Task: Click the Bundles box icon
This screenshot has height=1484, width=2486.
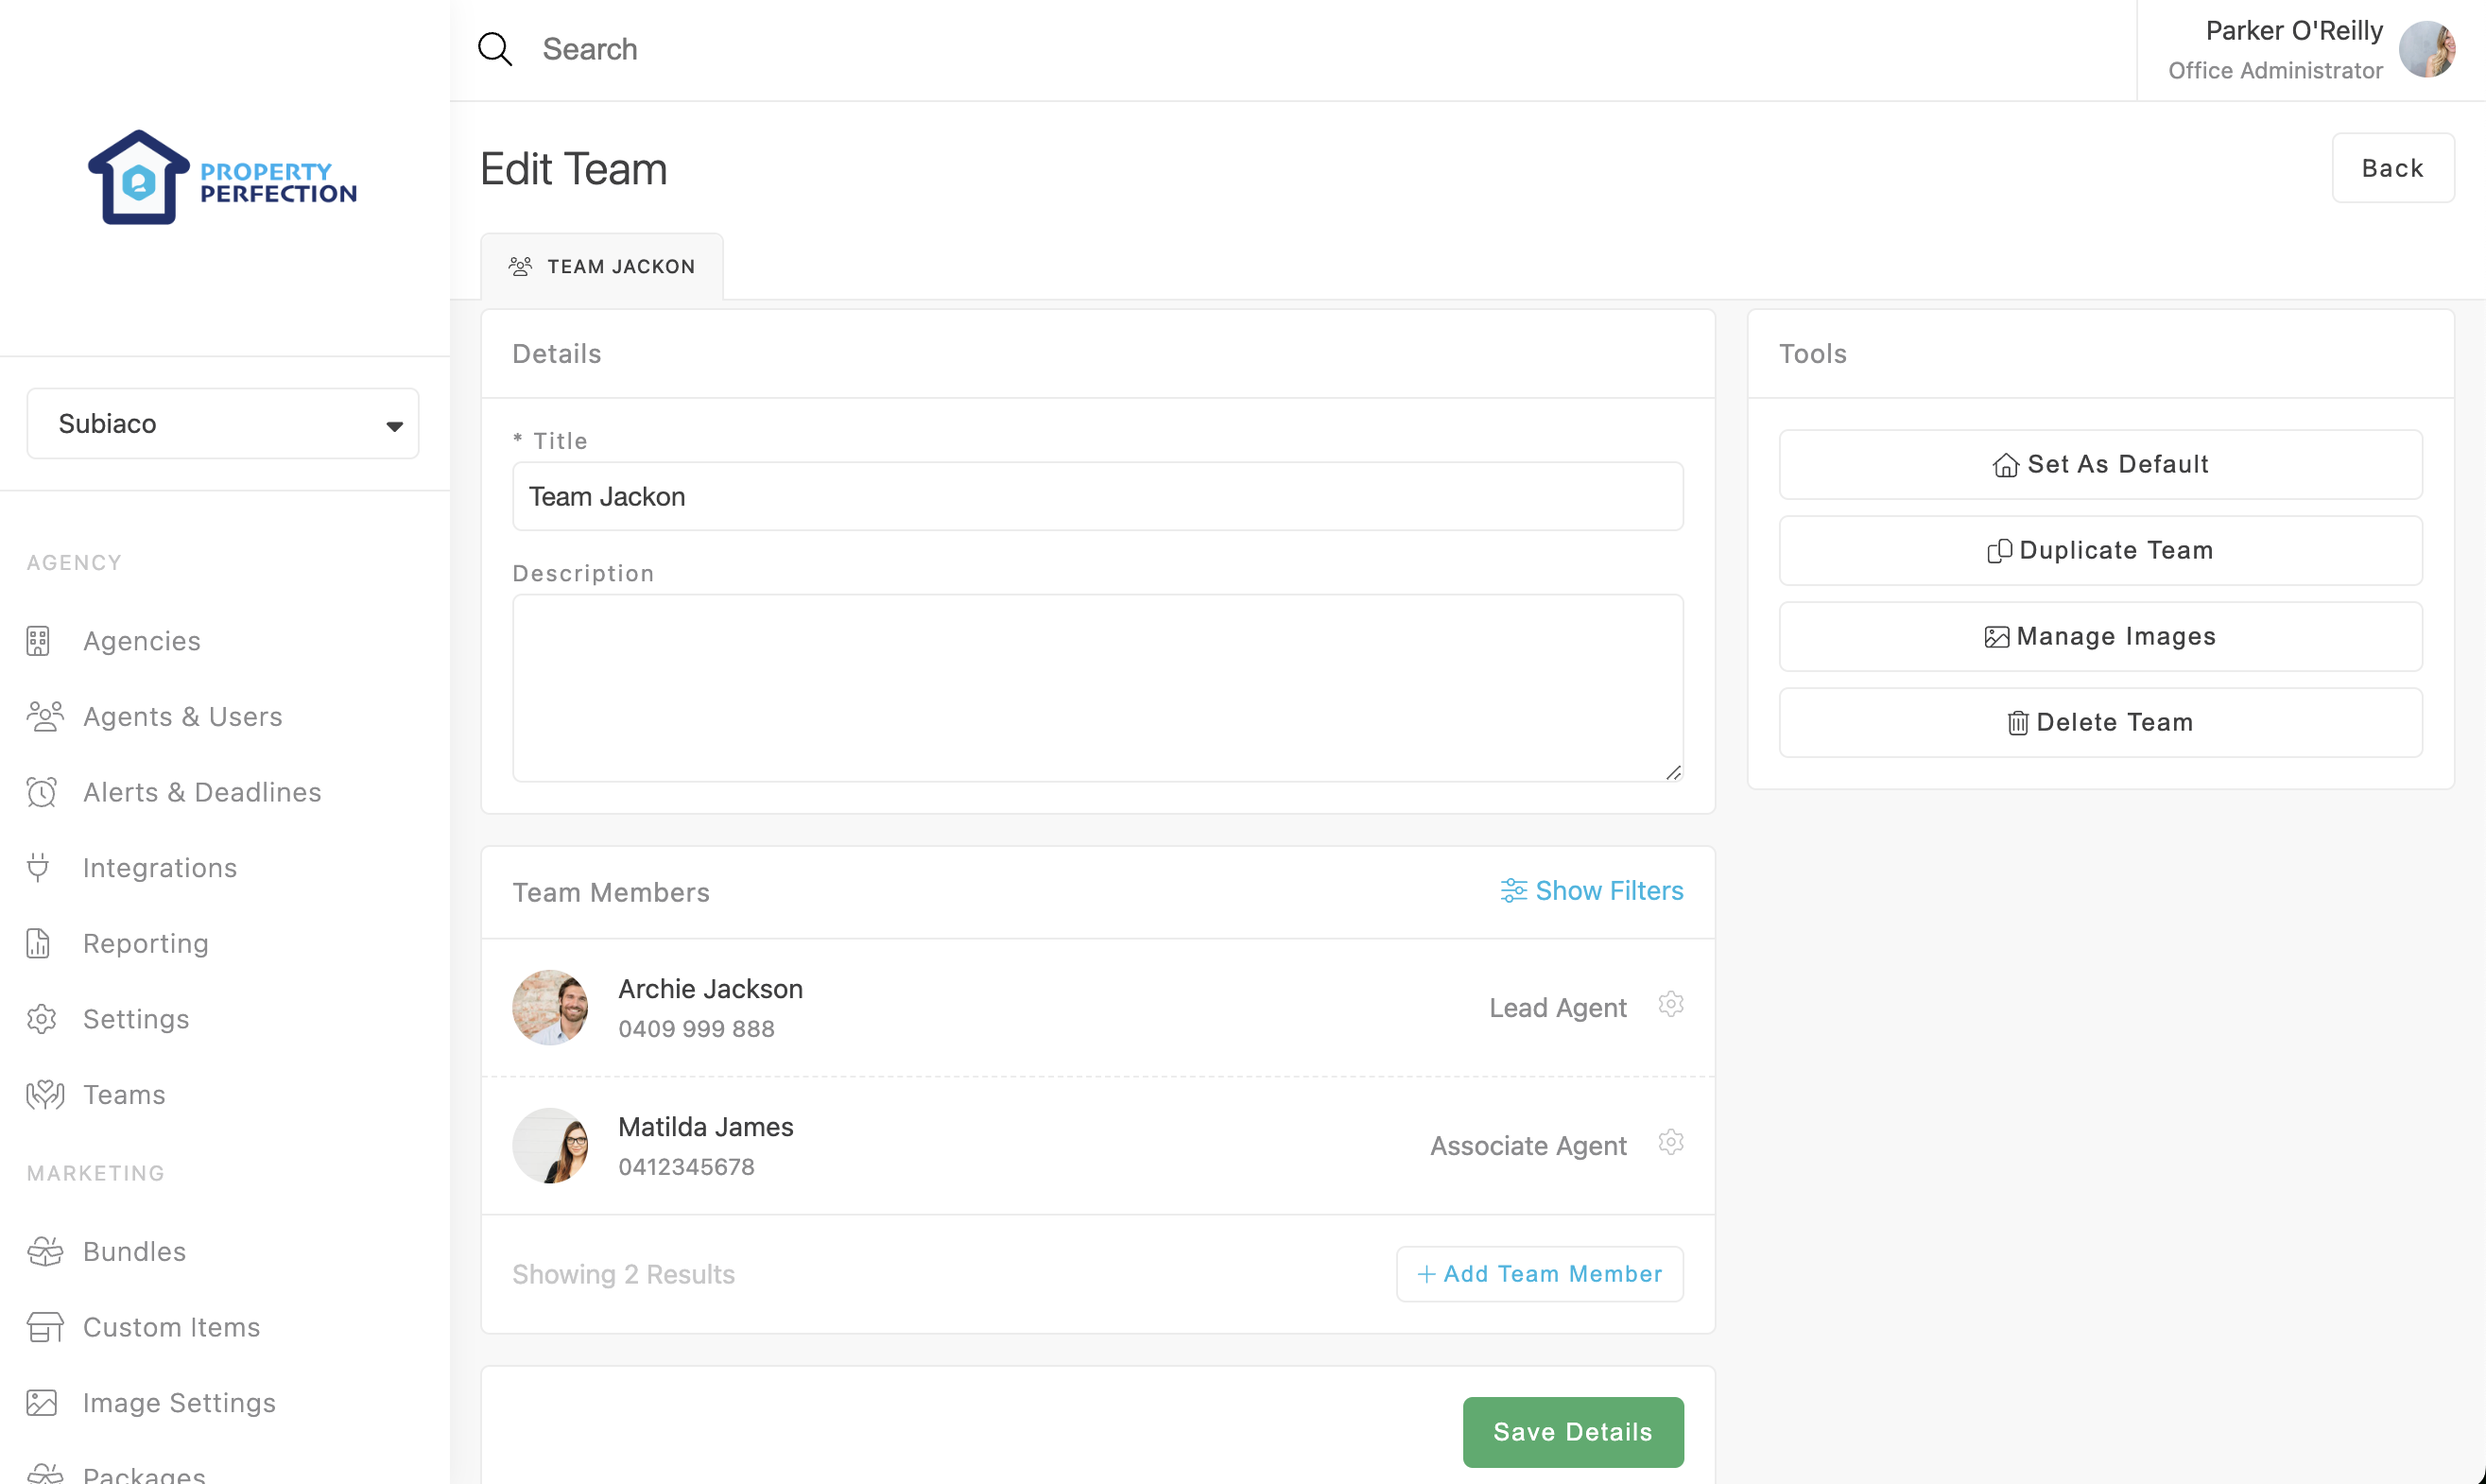Action: click(x=45, y=1251)
